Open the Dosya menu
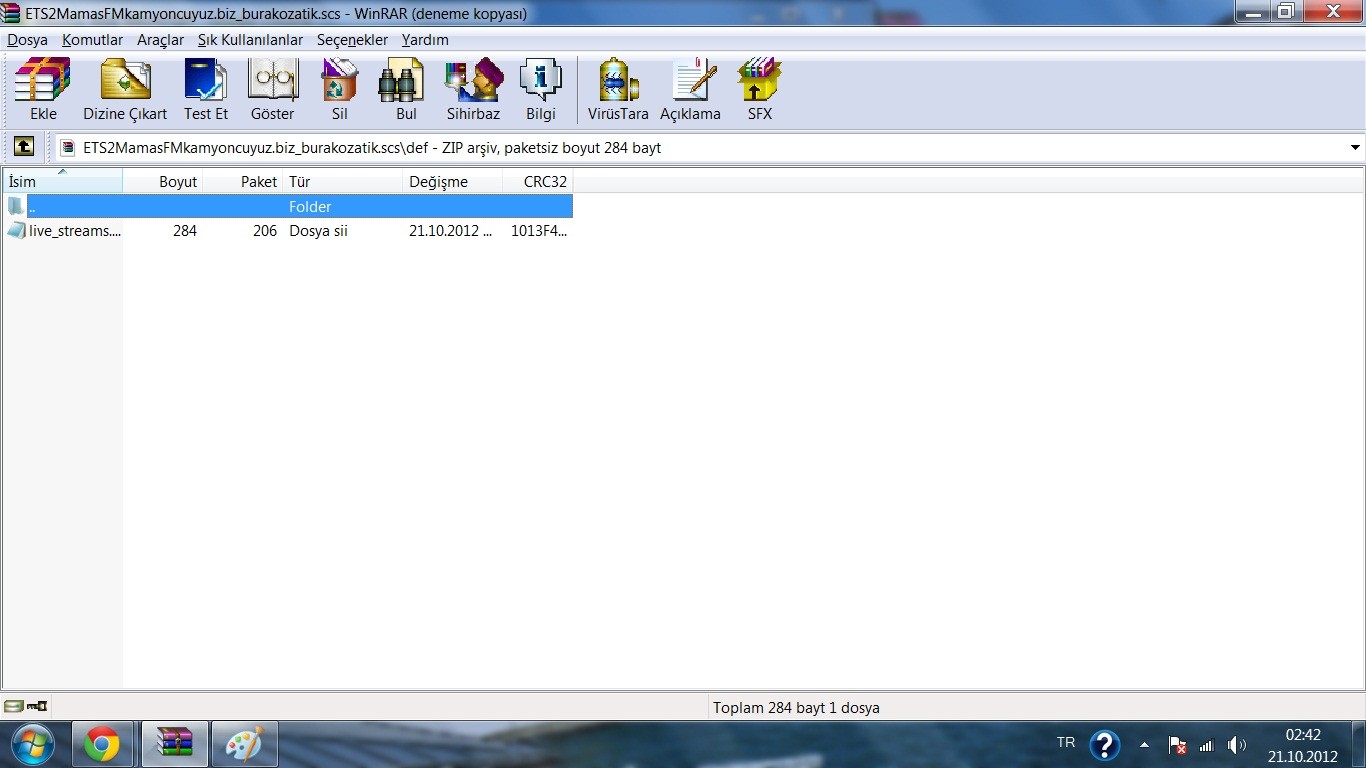This screenshot has width=1366, height=768. point(27,40)
